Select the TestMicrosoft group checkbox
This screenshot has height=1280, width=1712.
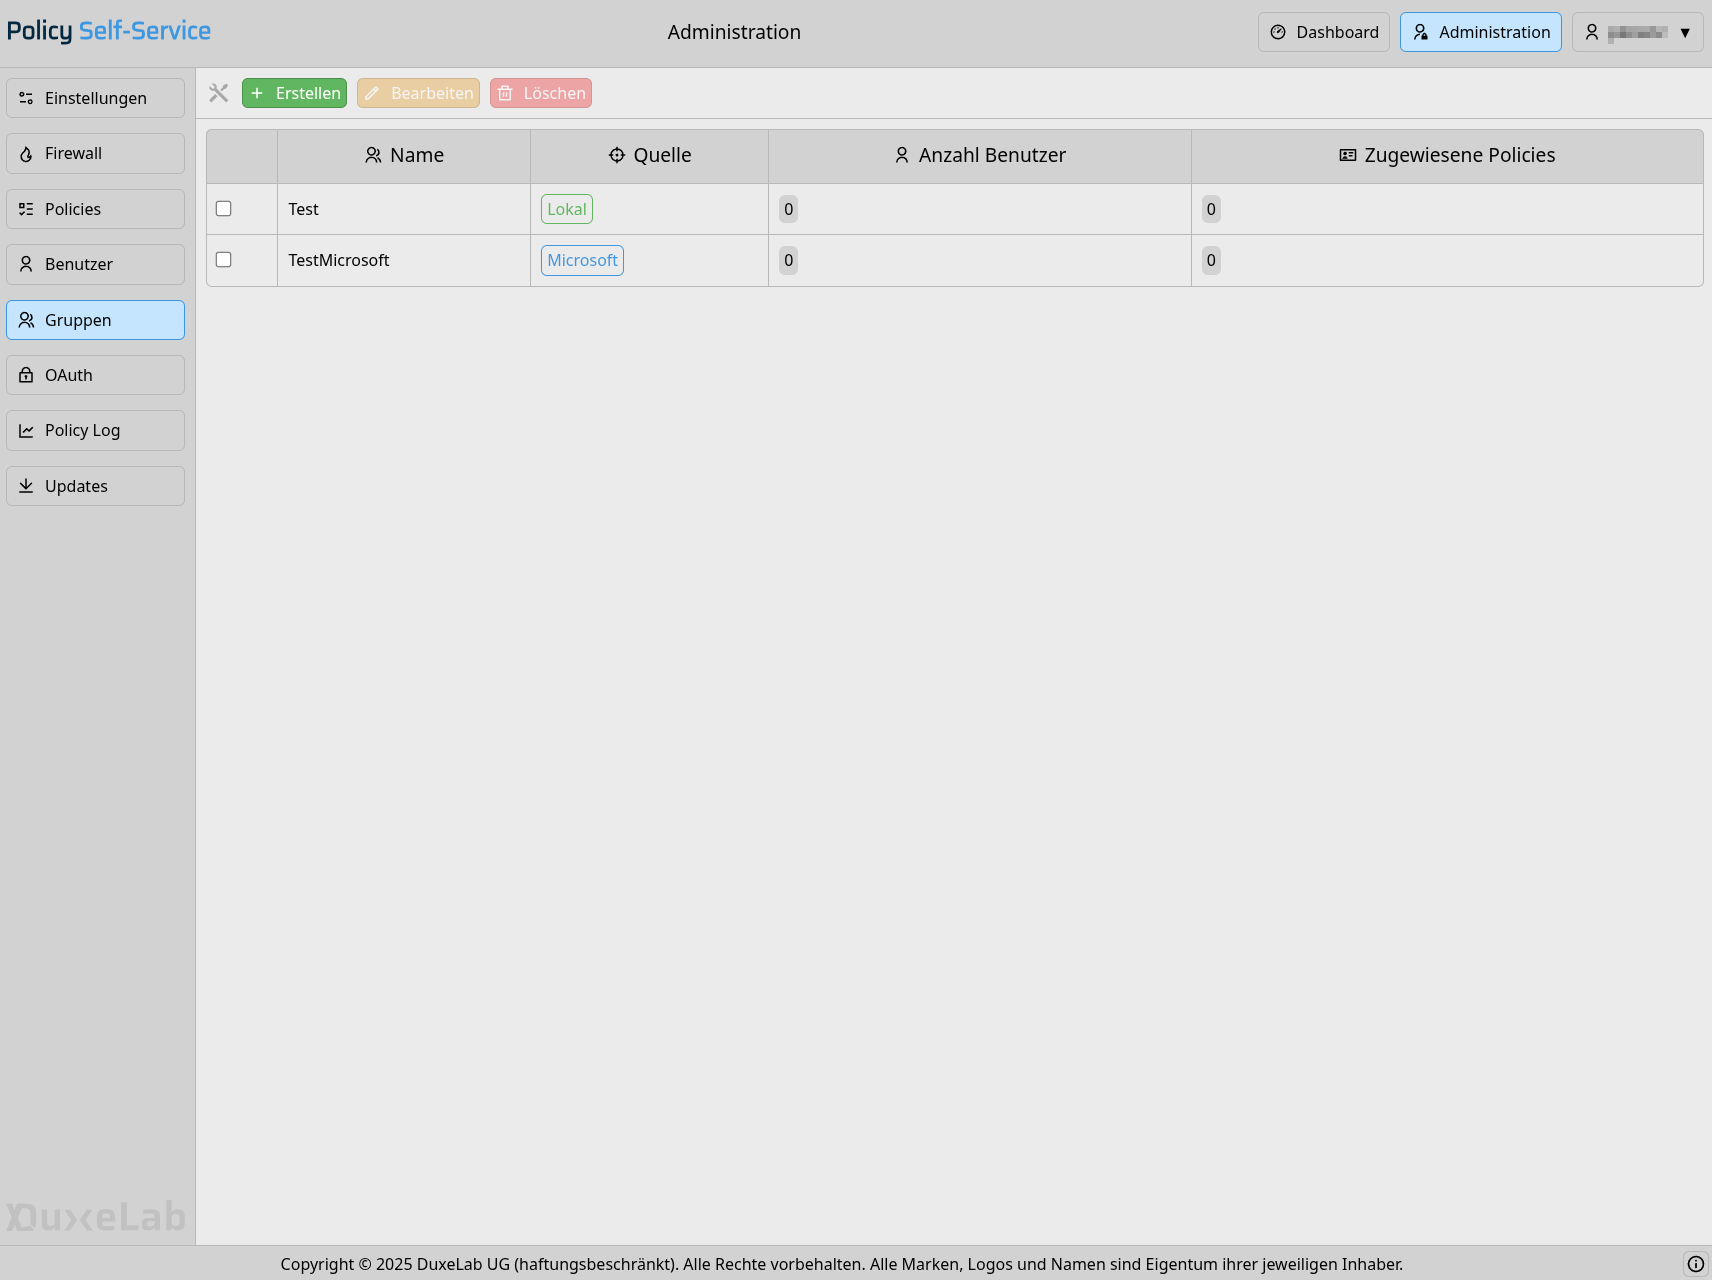(224, 260)
